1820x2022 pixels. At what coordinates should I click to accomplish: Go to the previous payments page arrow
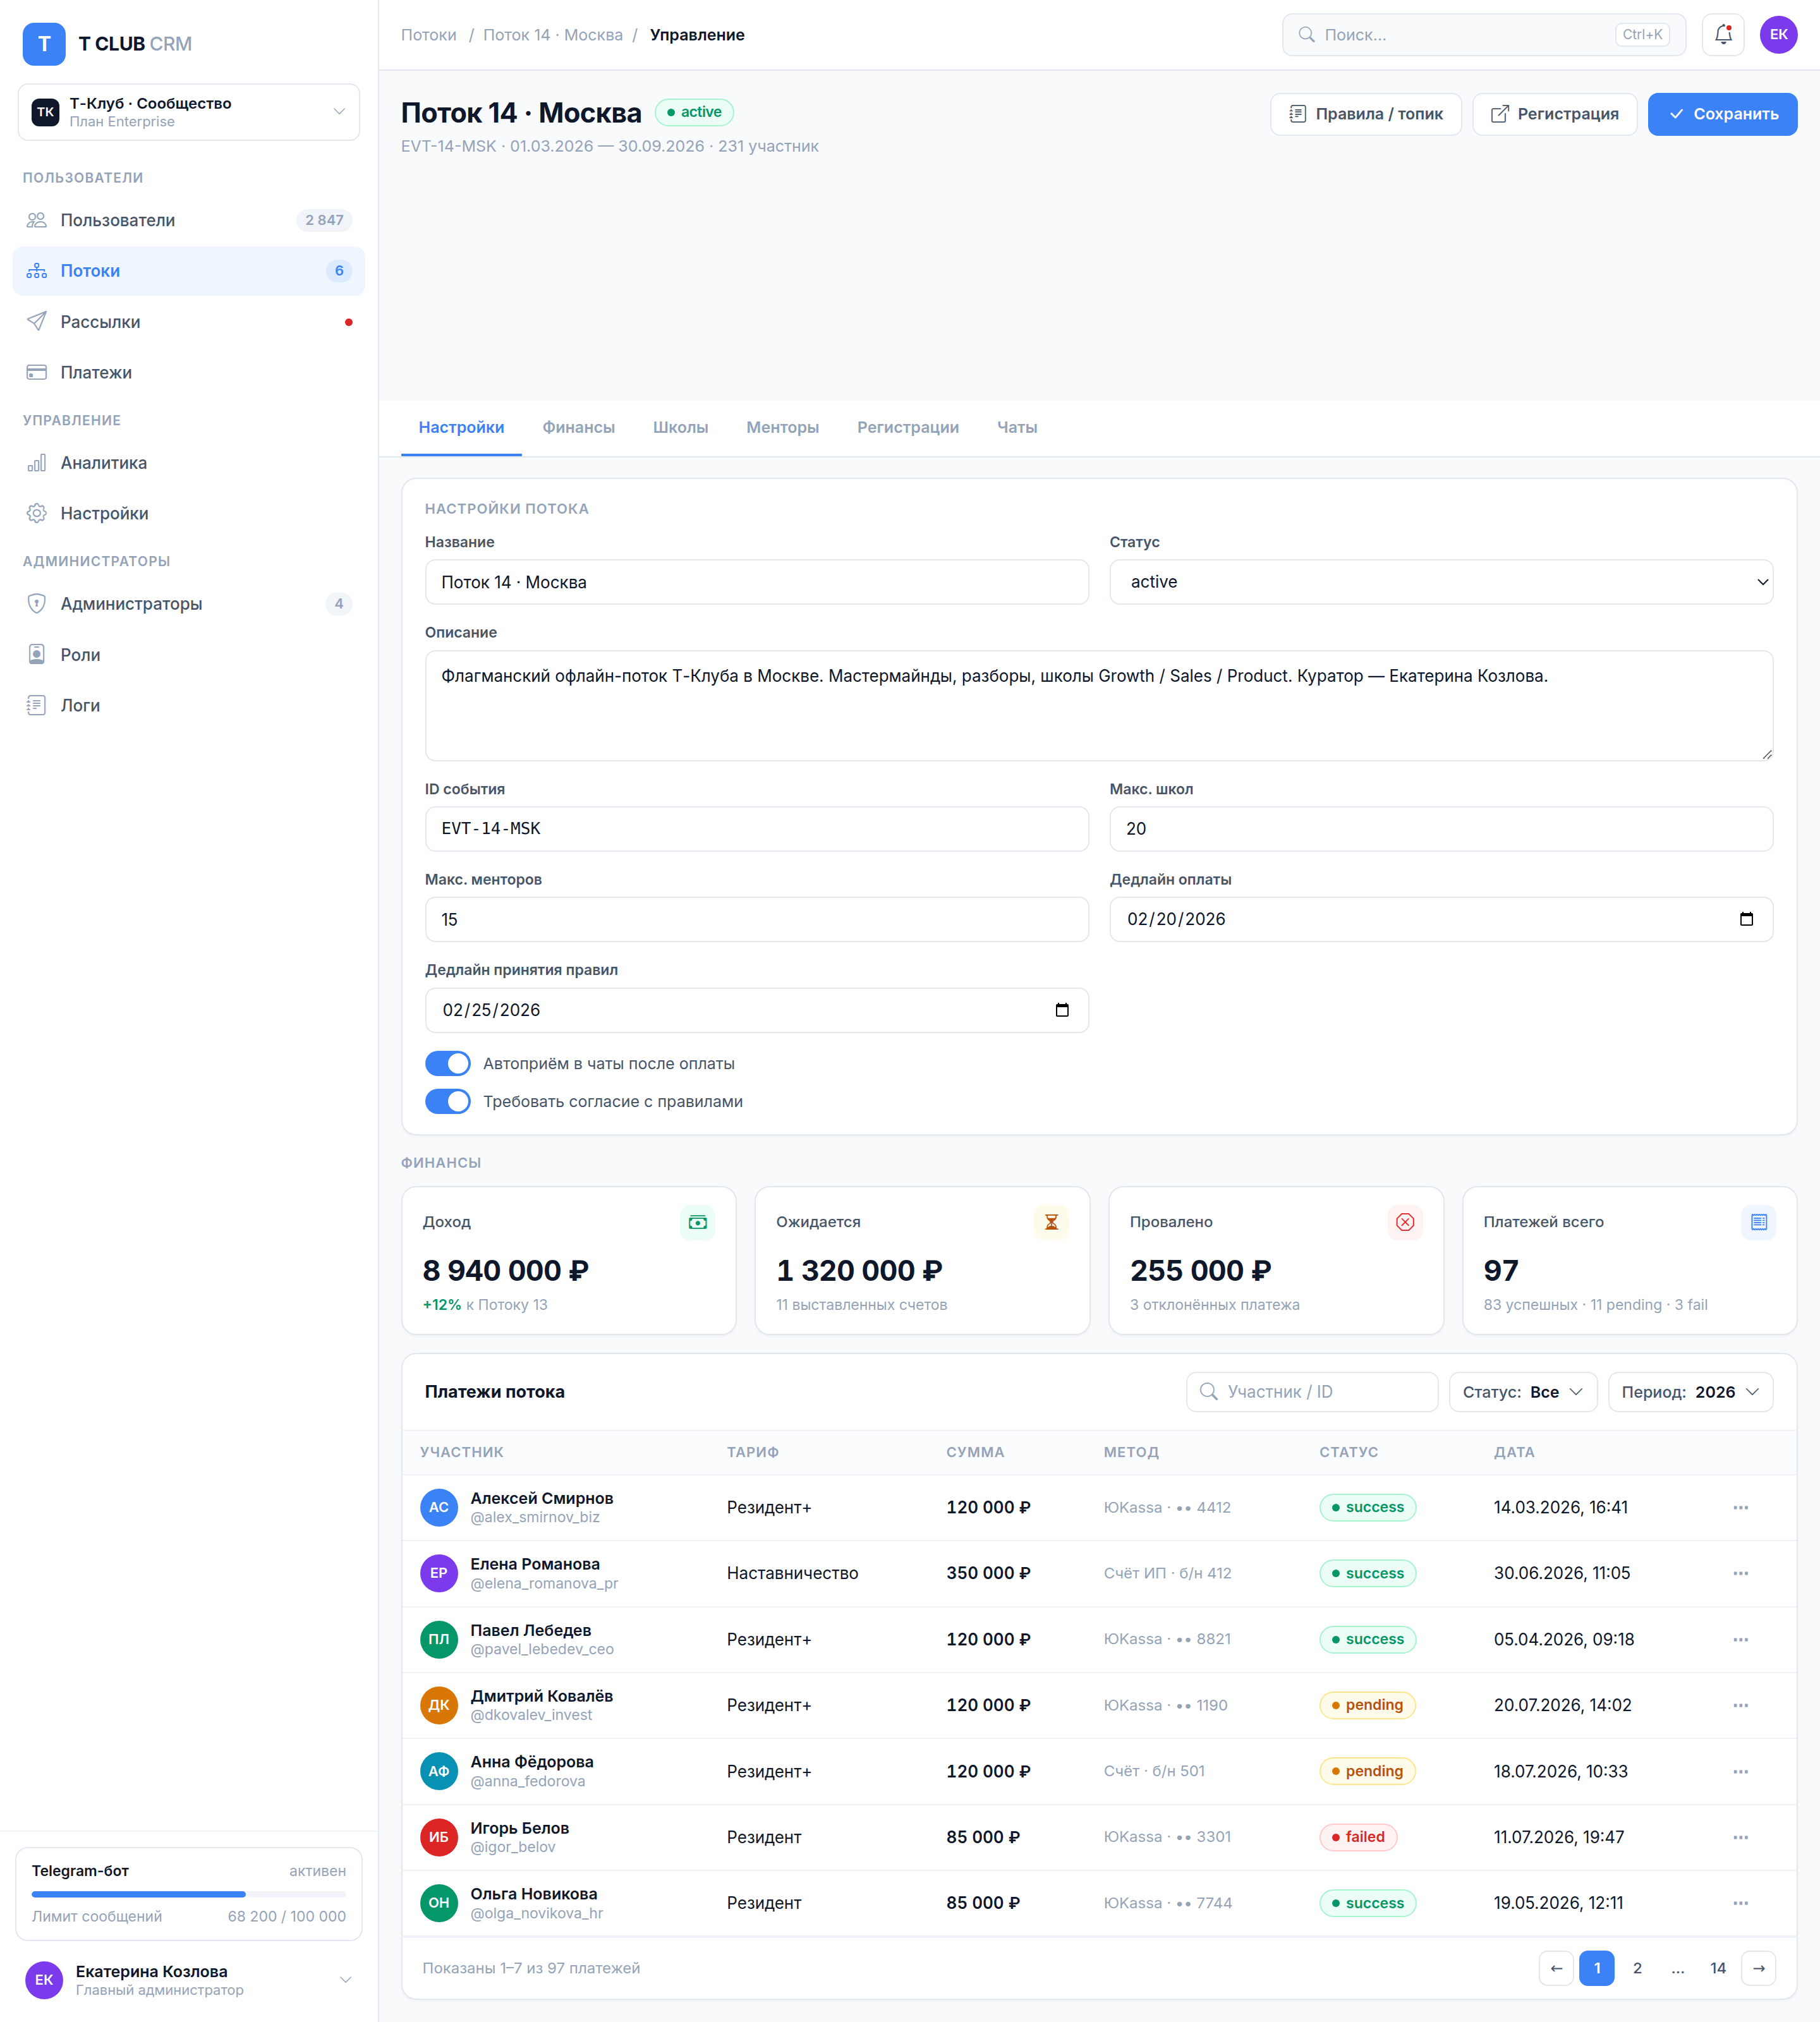1556,1968
